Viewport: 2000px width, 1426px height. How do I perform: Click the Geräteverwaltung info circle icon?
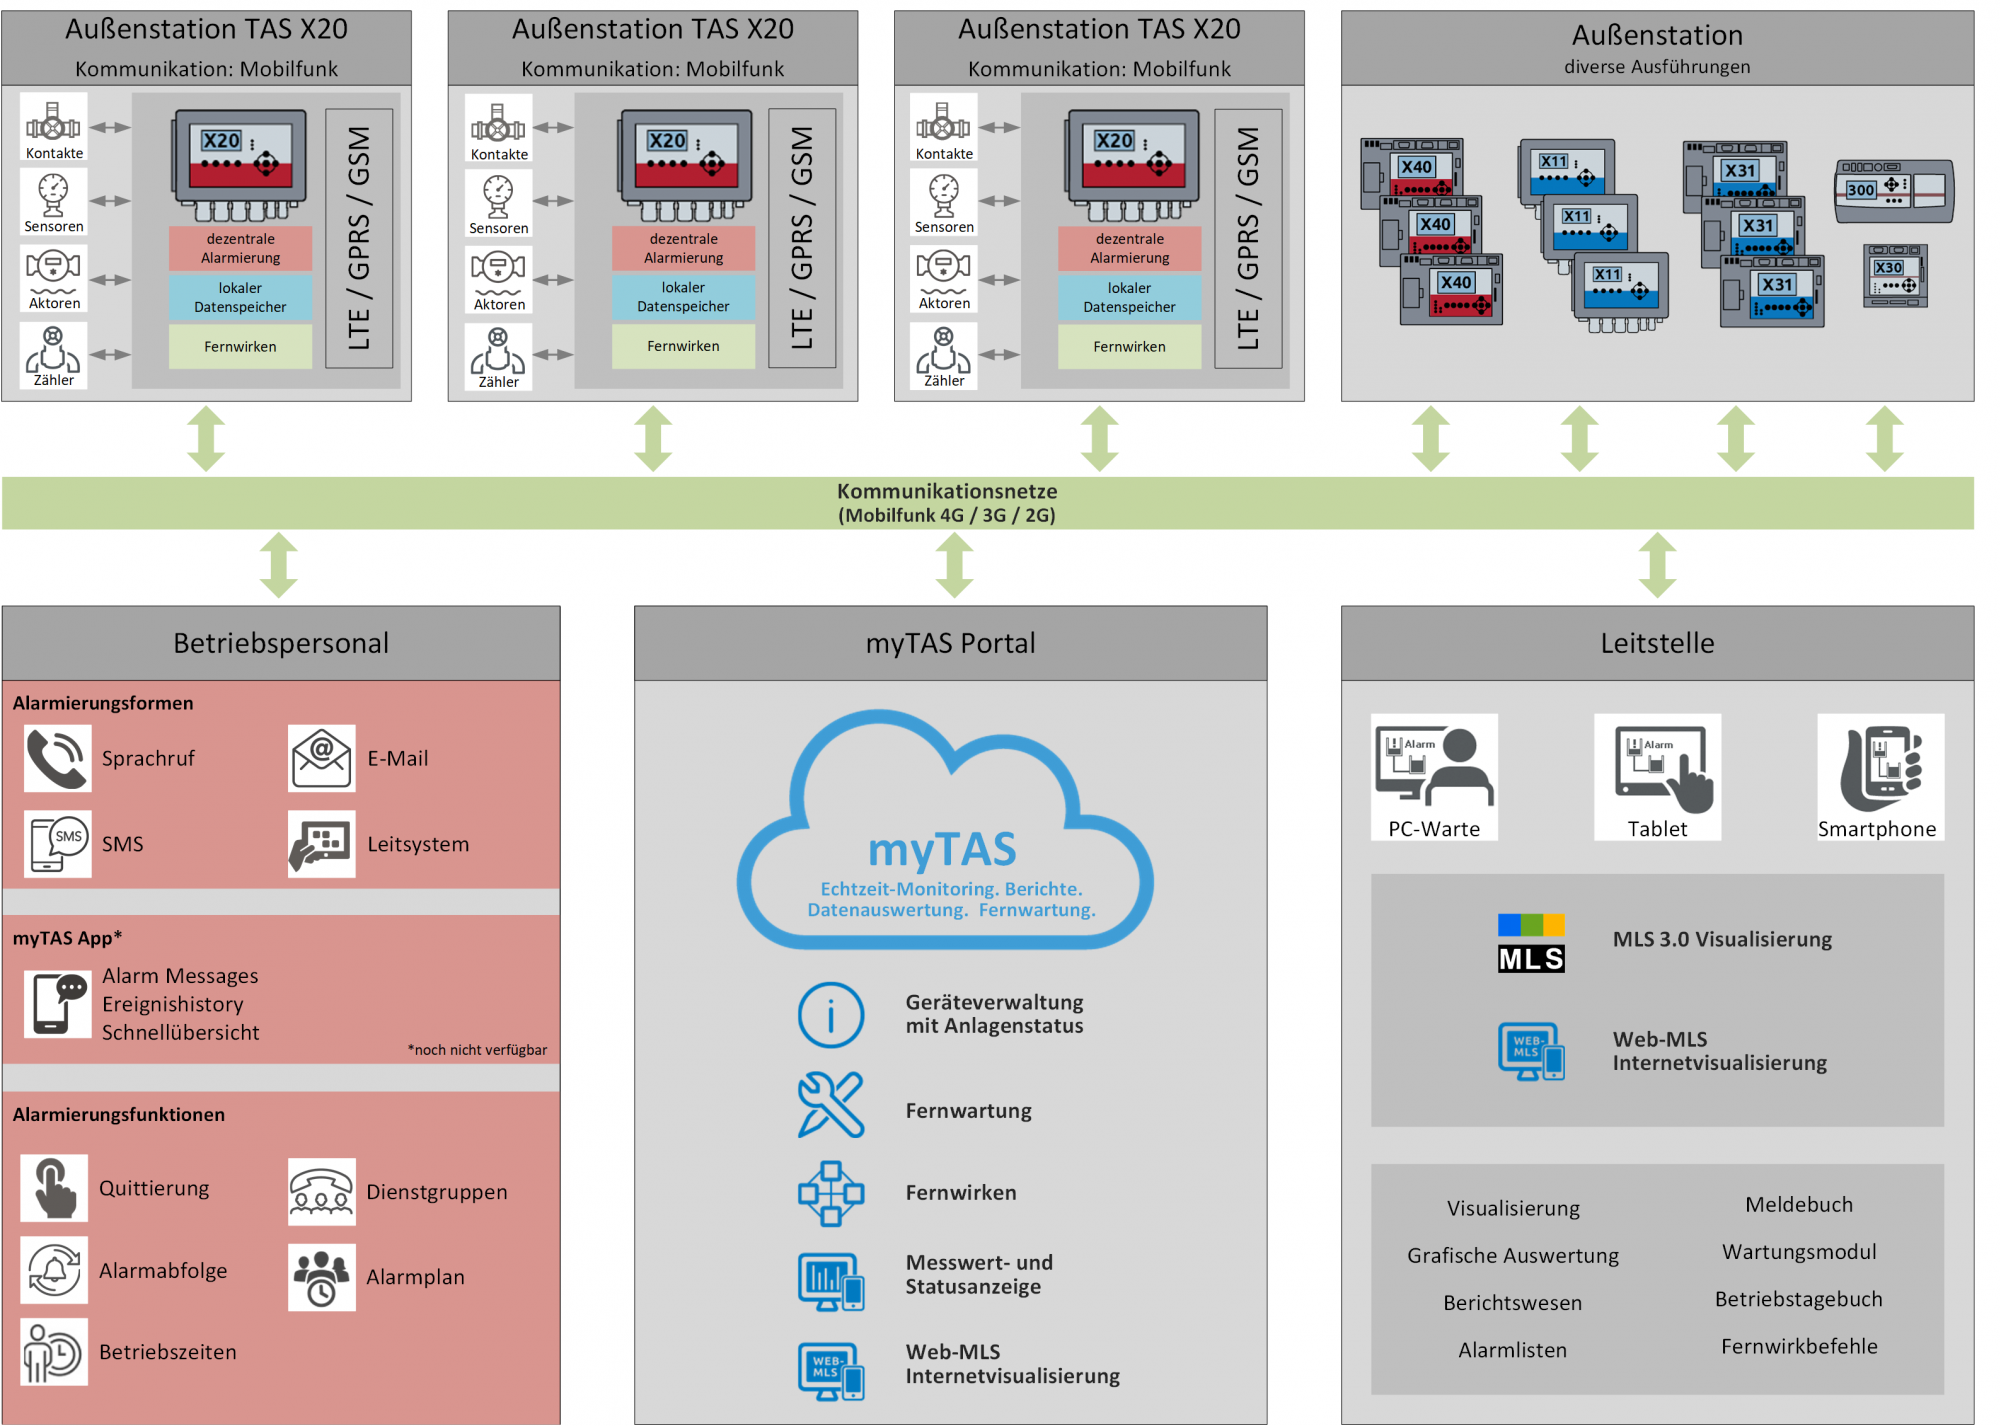click(x=831, y=1015)
